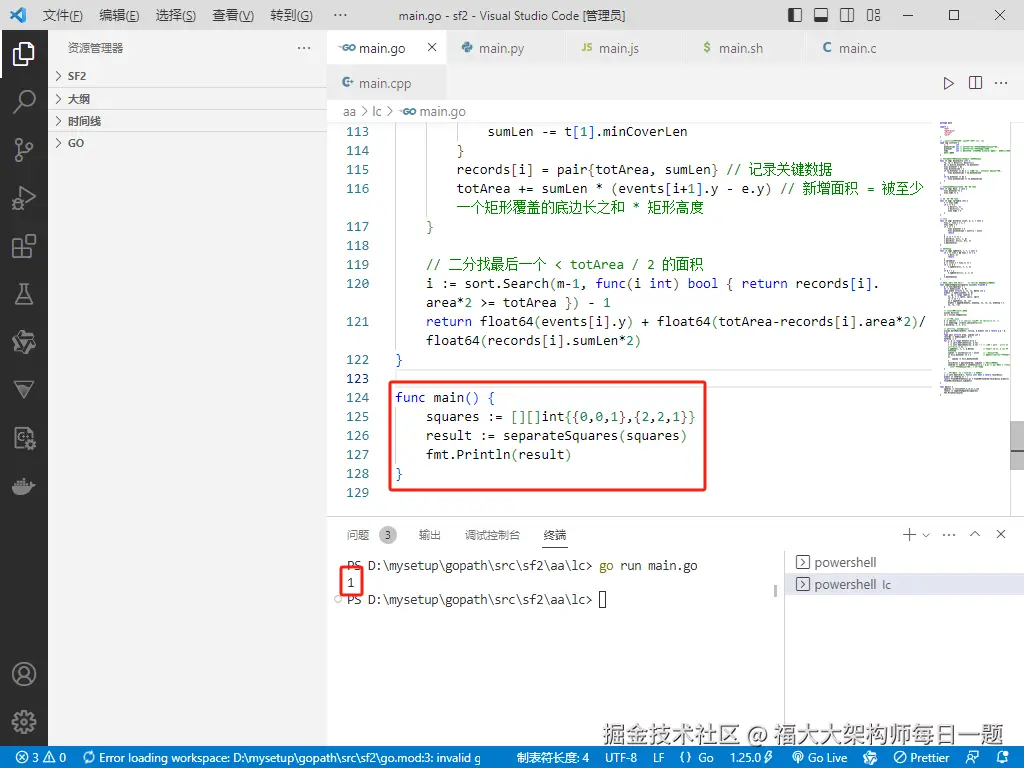Click breadcrumb folder aa
This screenshot has width=1024, height=768.
tap(349, 112)
